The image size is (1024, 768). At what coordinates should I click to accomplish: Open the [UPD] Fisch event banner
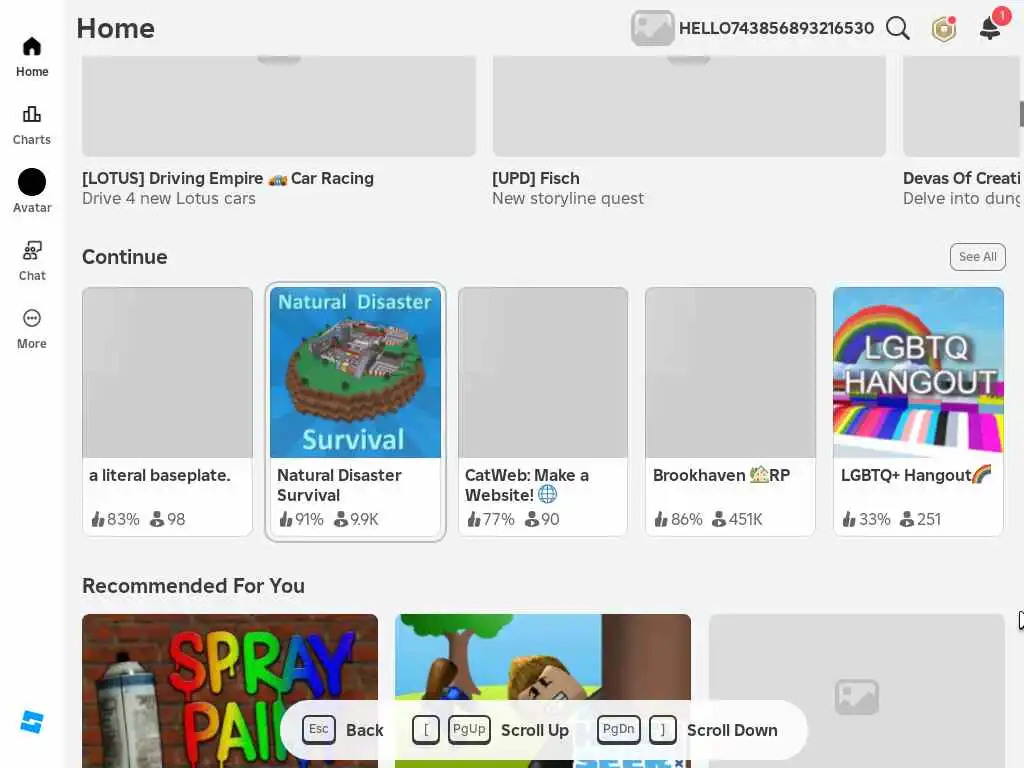[689, 106]
